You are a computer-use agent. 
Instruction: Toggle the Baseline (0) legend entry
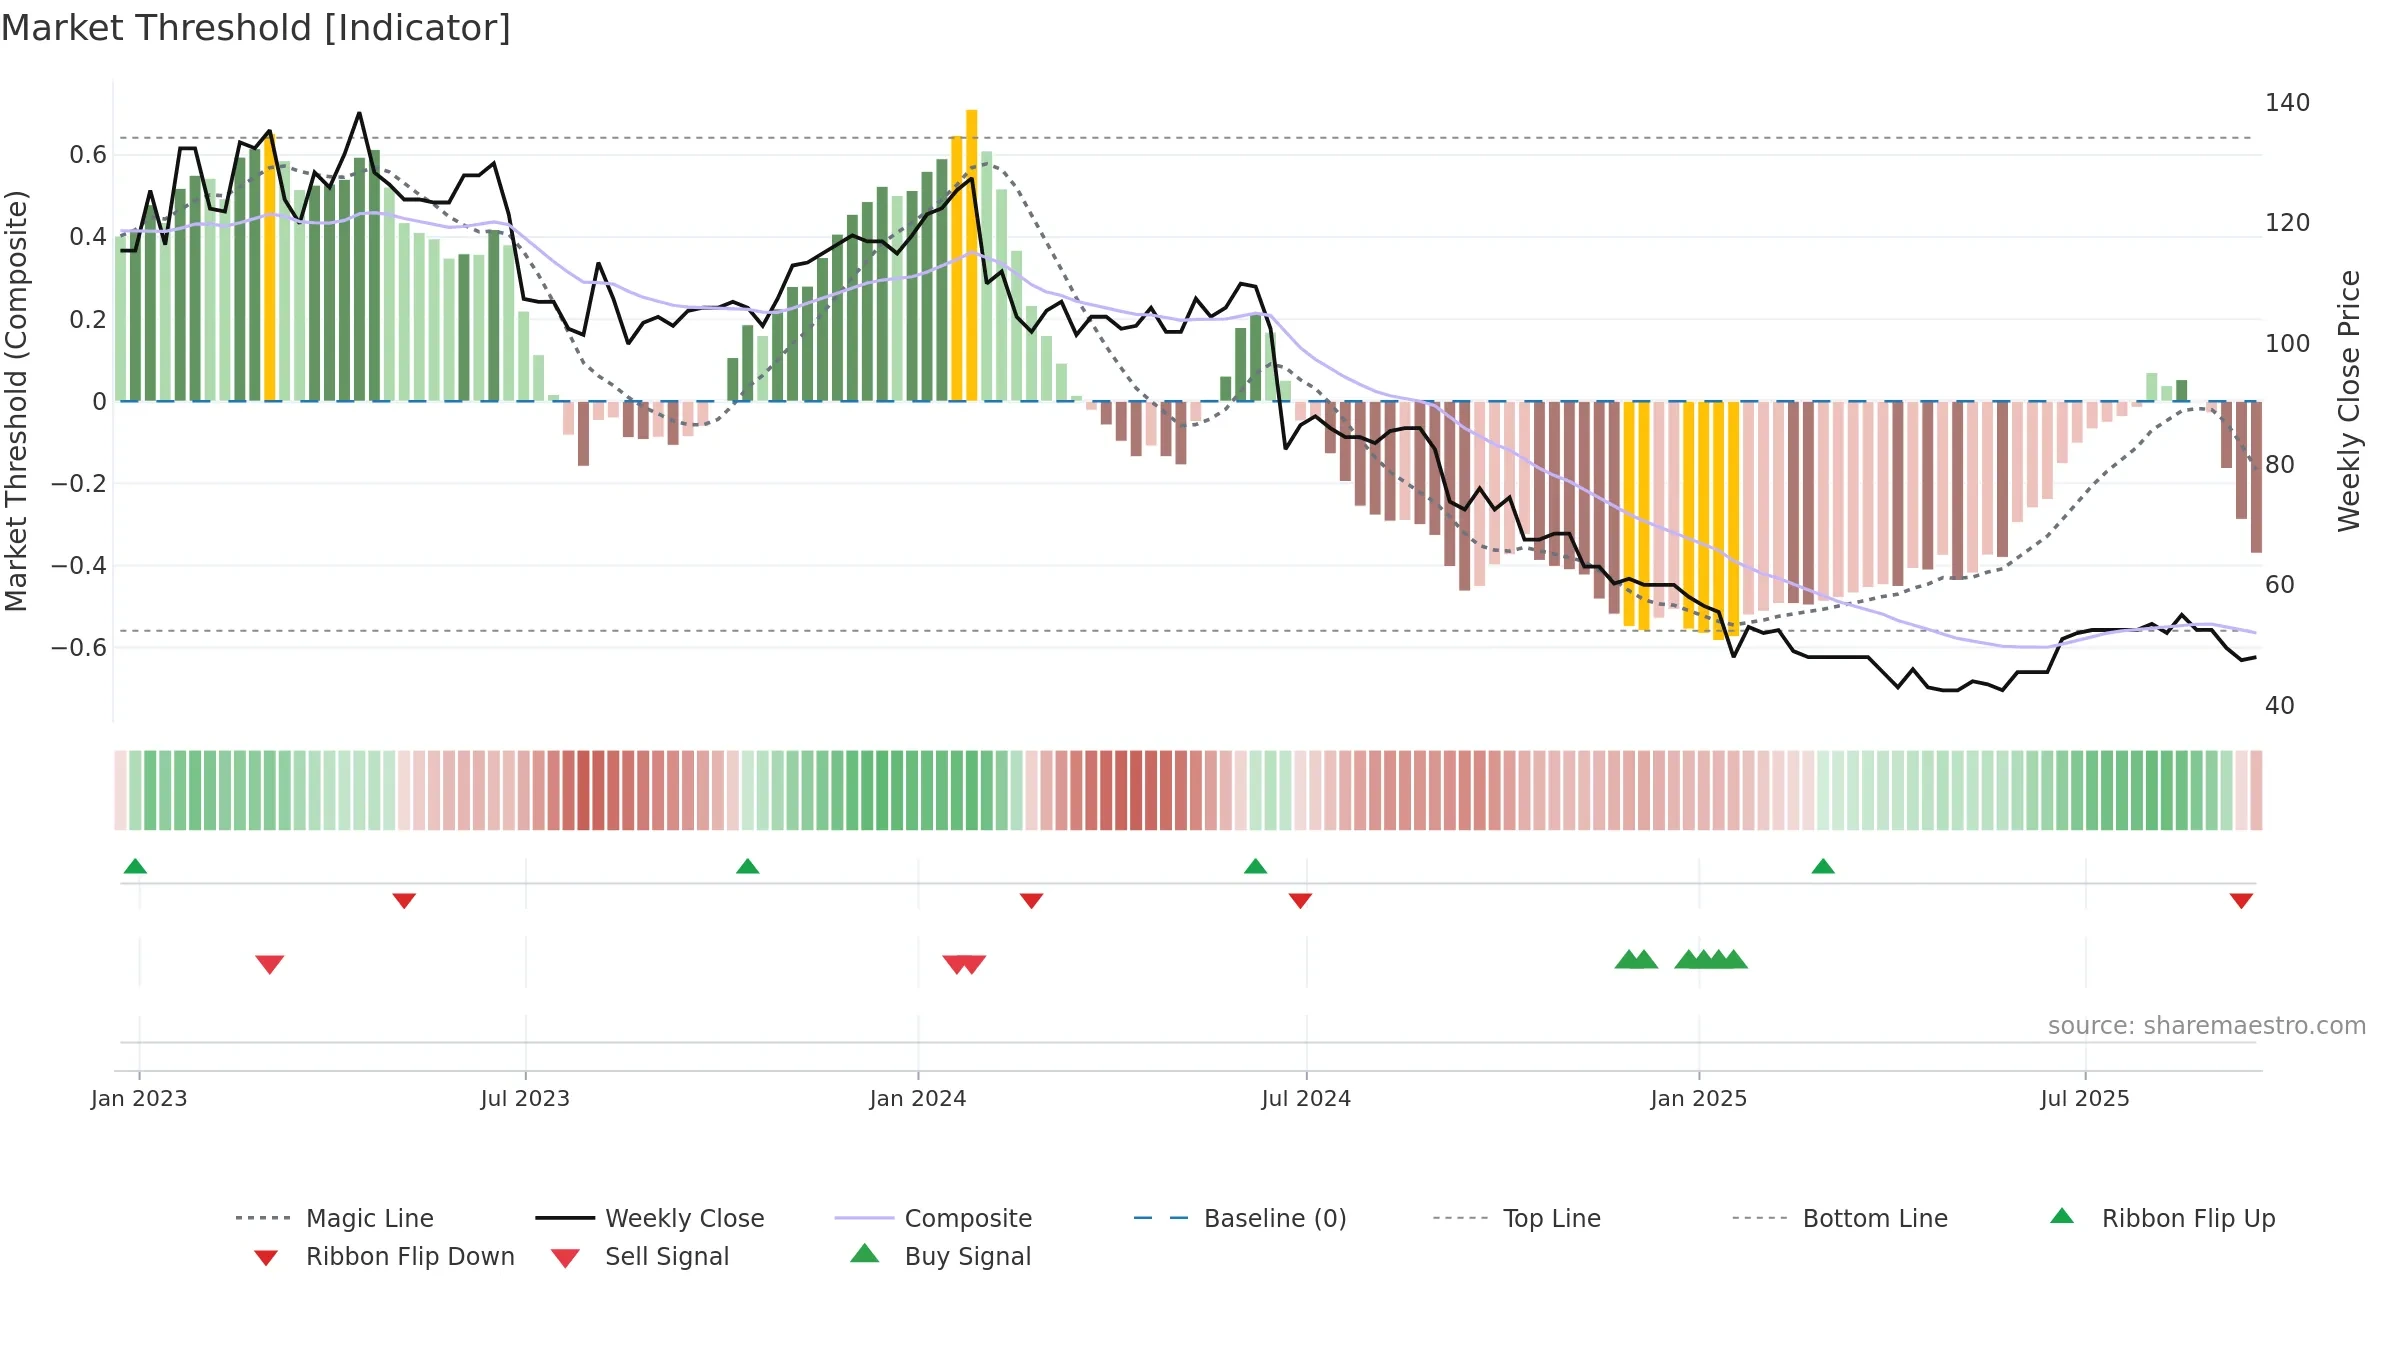(x=1240, y=1218)
